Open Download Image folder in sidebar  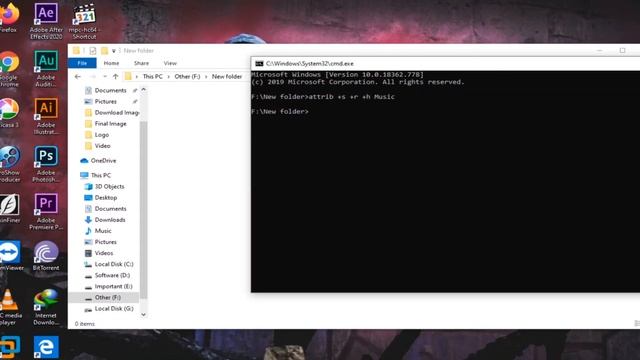(x=111, y=112)
